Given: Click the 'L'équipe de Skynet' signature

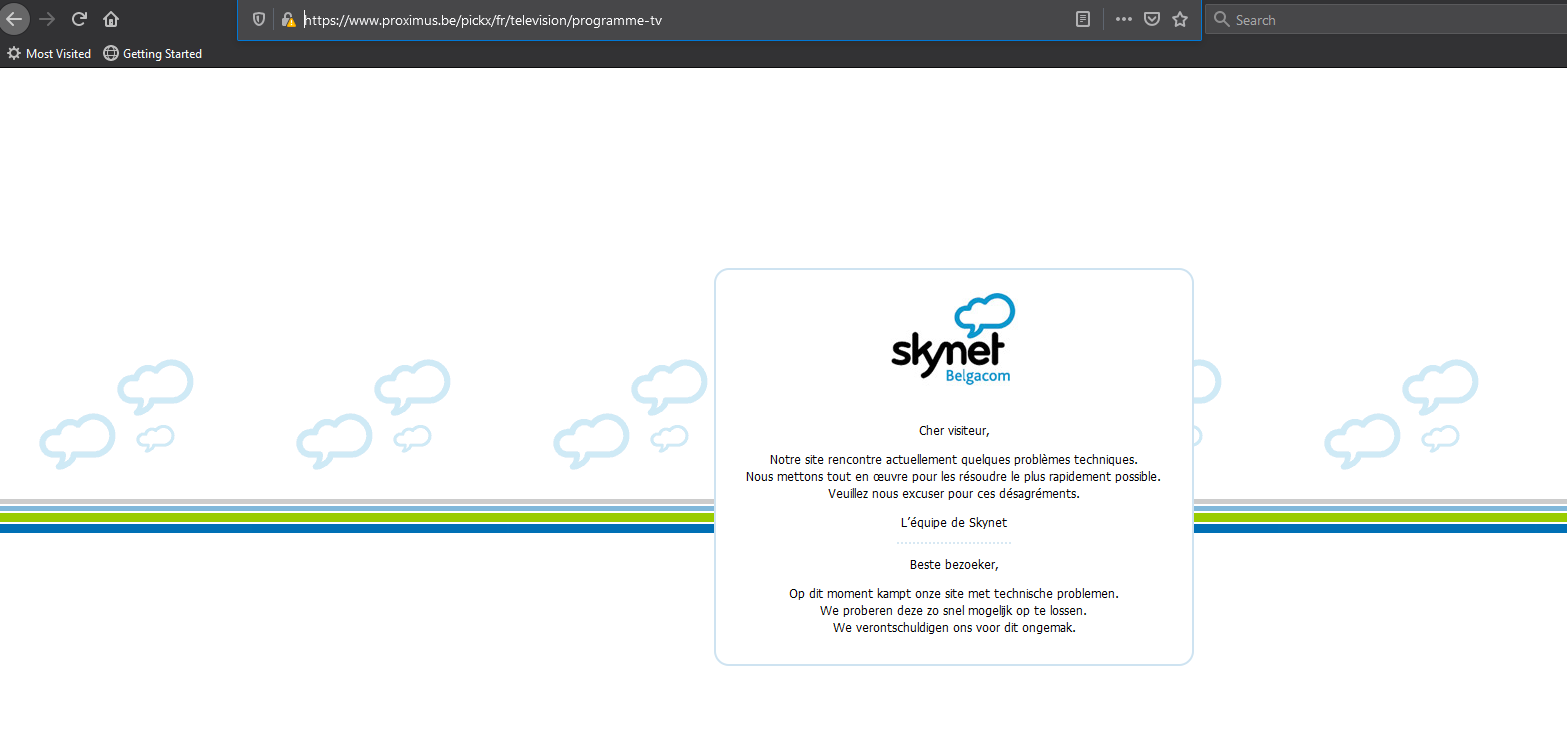Looking at the screenshot, I should (954, 523).
